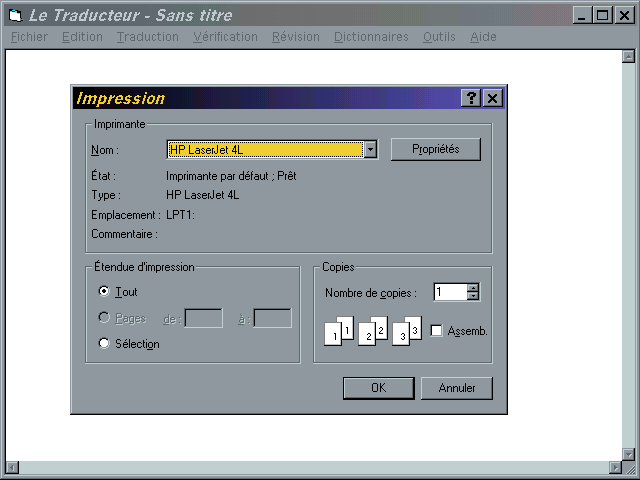Click the collation pages illustration marked 3 3
640x480 pixels.
click(x=407, y=331)
